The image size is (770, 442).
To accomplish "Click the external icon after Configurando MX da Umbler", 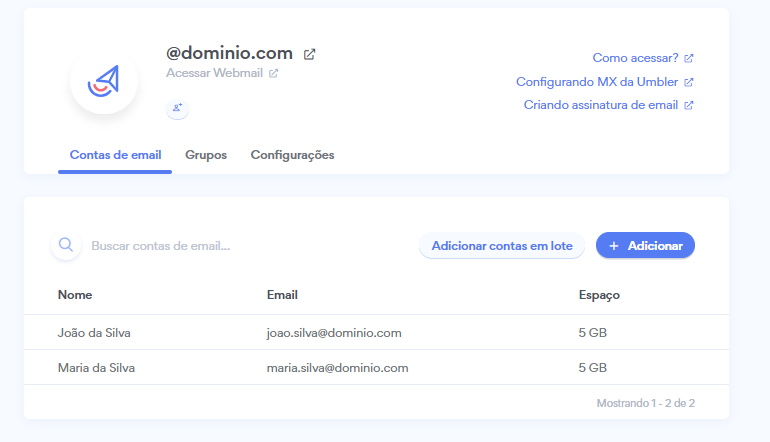I will point(688,82).
